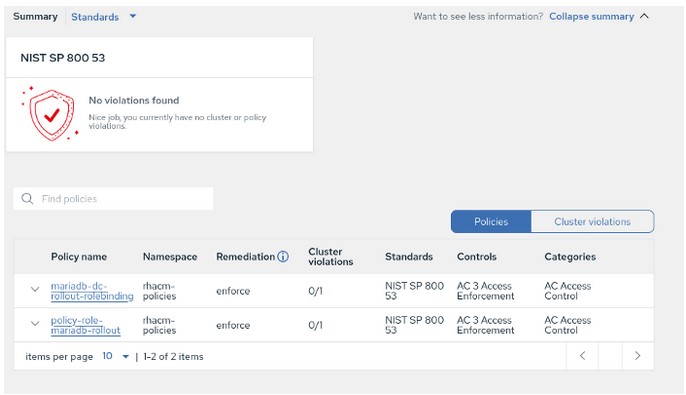Sort by Cluster violations column header

click(331, 257)
